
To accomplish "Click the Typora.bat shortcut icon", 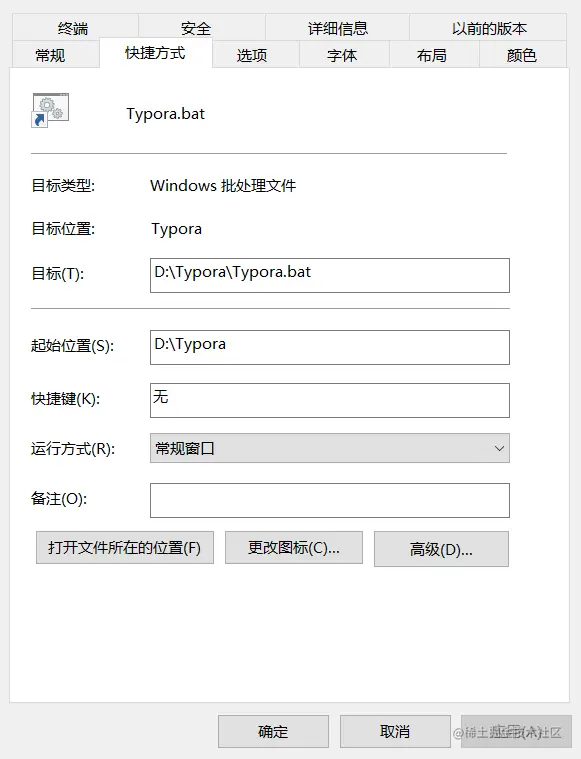I will [50, 110].
